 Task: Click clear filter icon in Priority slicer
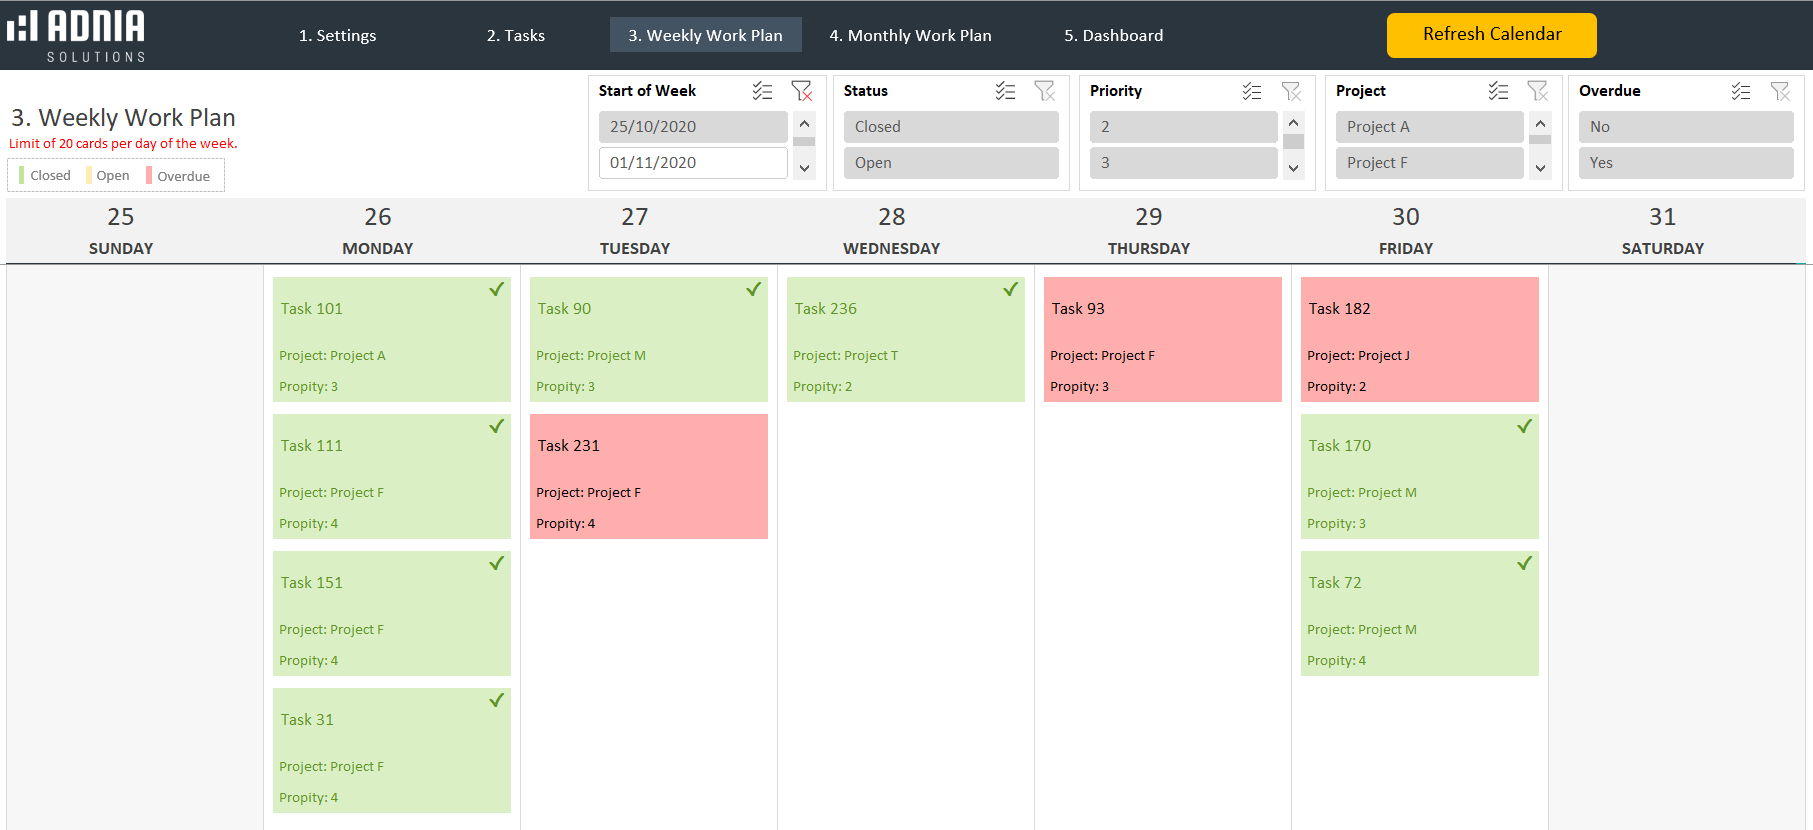tap(1292, 91)
